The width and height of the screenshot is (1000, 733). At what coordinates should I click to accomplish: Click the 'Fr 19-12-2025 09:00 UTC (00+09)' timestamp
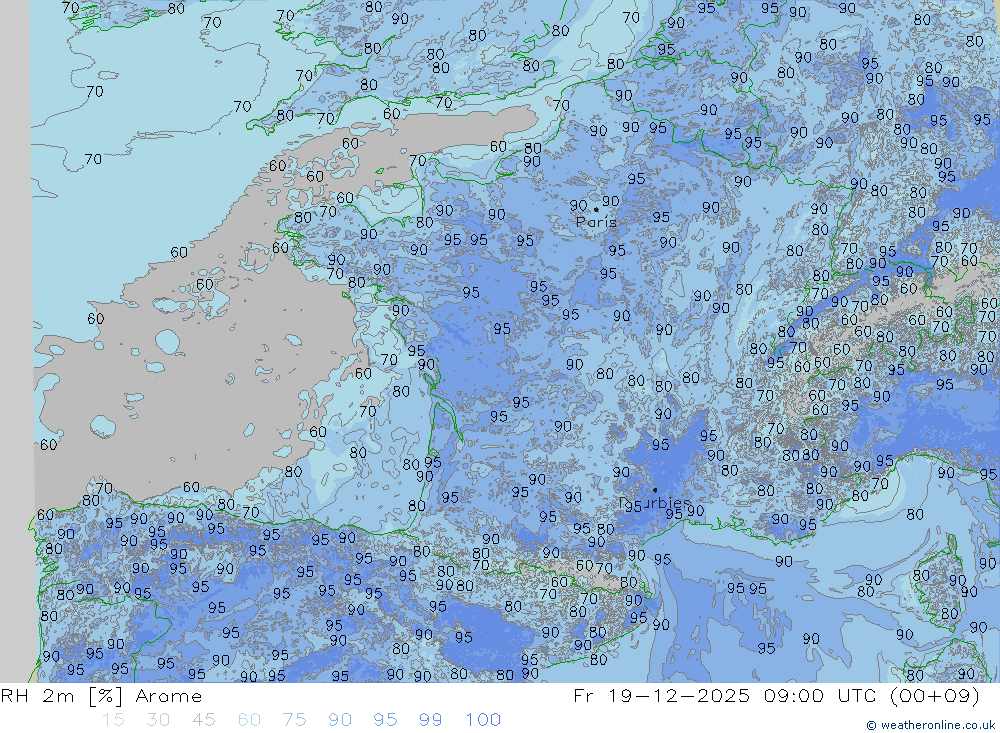(x=776, y=696)
